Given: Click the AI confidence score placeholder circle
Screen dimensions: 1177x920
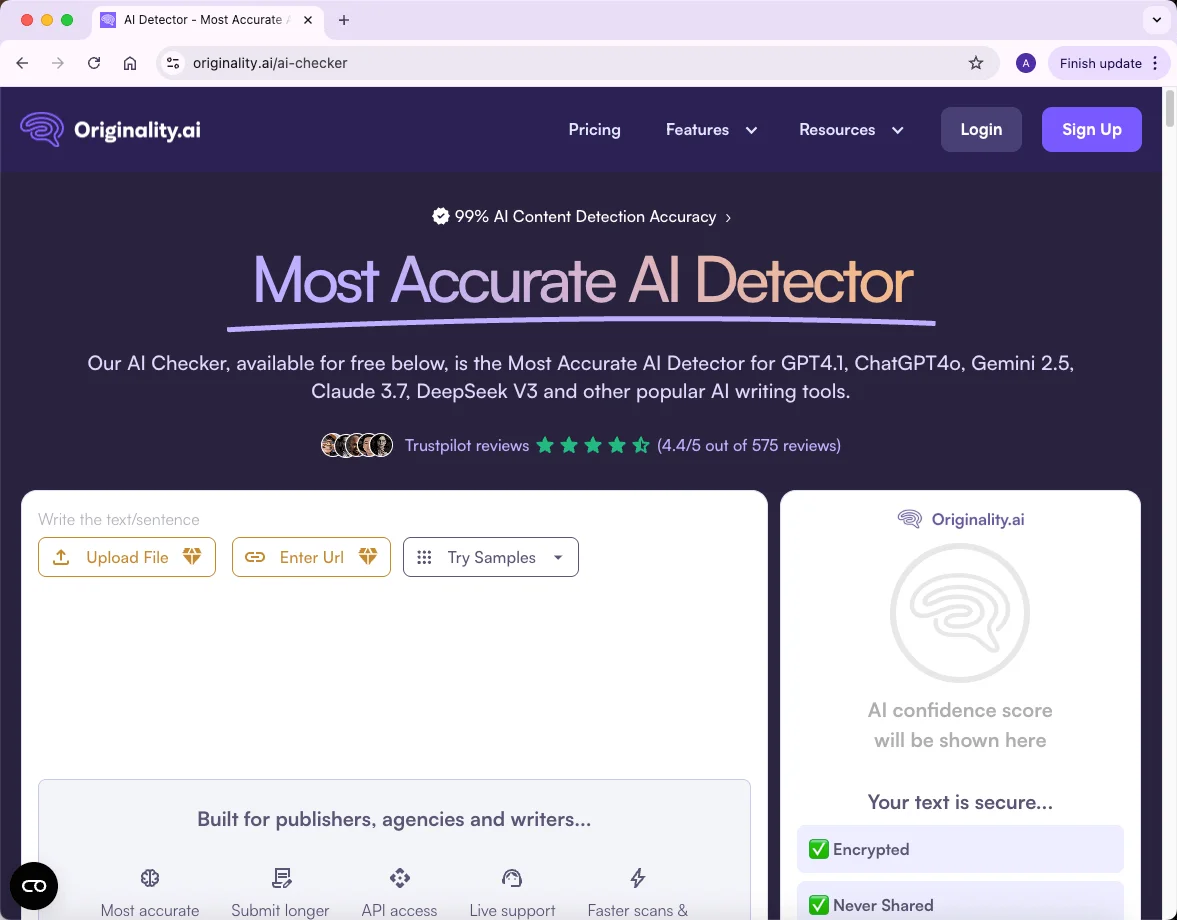Looking at the screenshot, I should (960, 612).
